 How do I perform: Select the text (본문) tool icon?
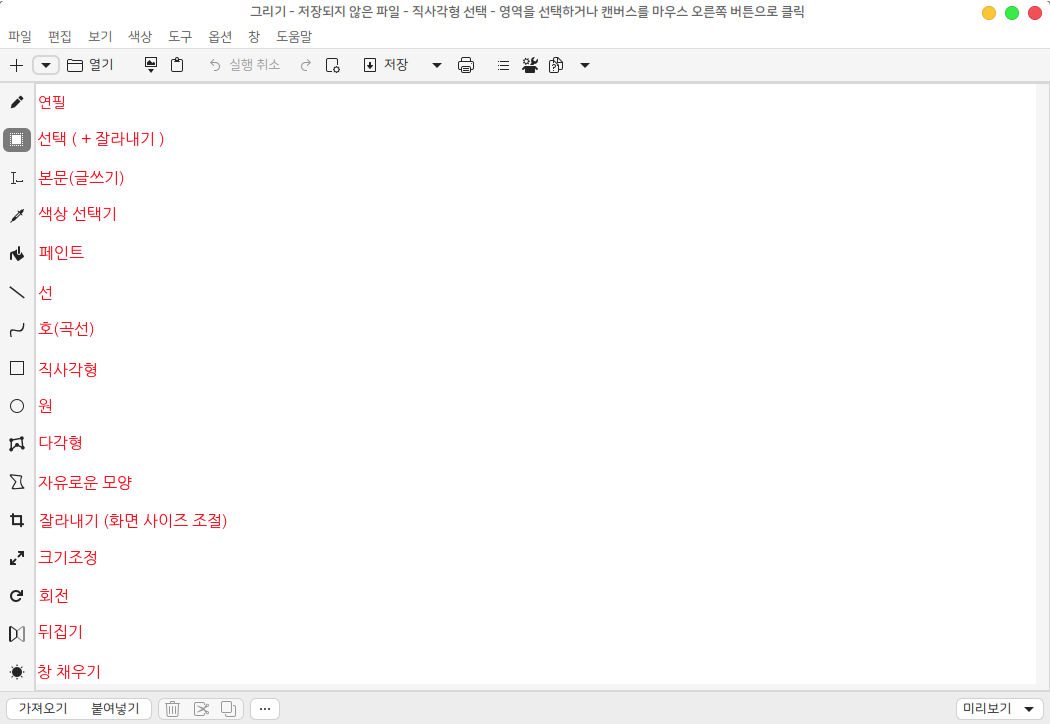(x=17, y=178)
